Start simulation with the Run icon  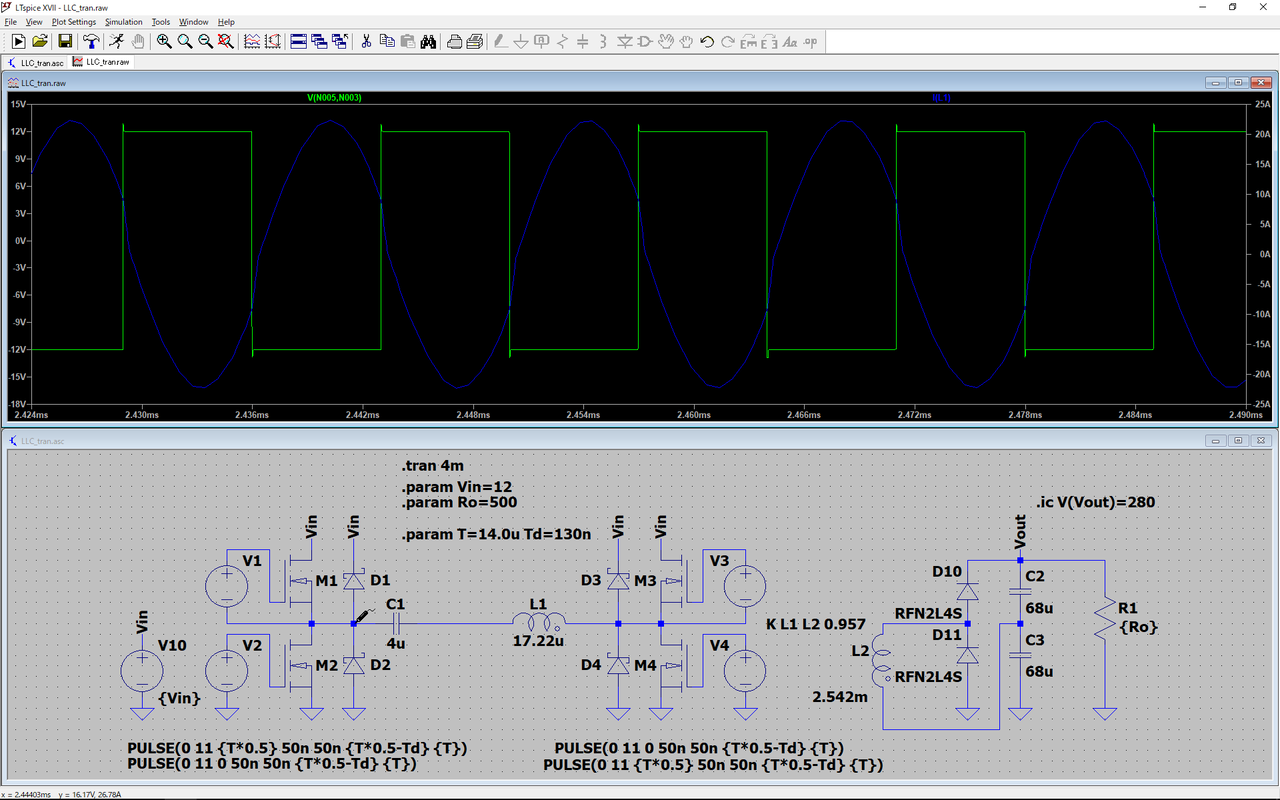(x=116, y=41)
